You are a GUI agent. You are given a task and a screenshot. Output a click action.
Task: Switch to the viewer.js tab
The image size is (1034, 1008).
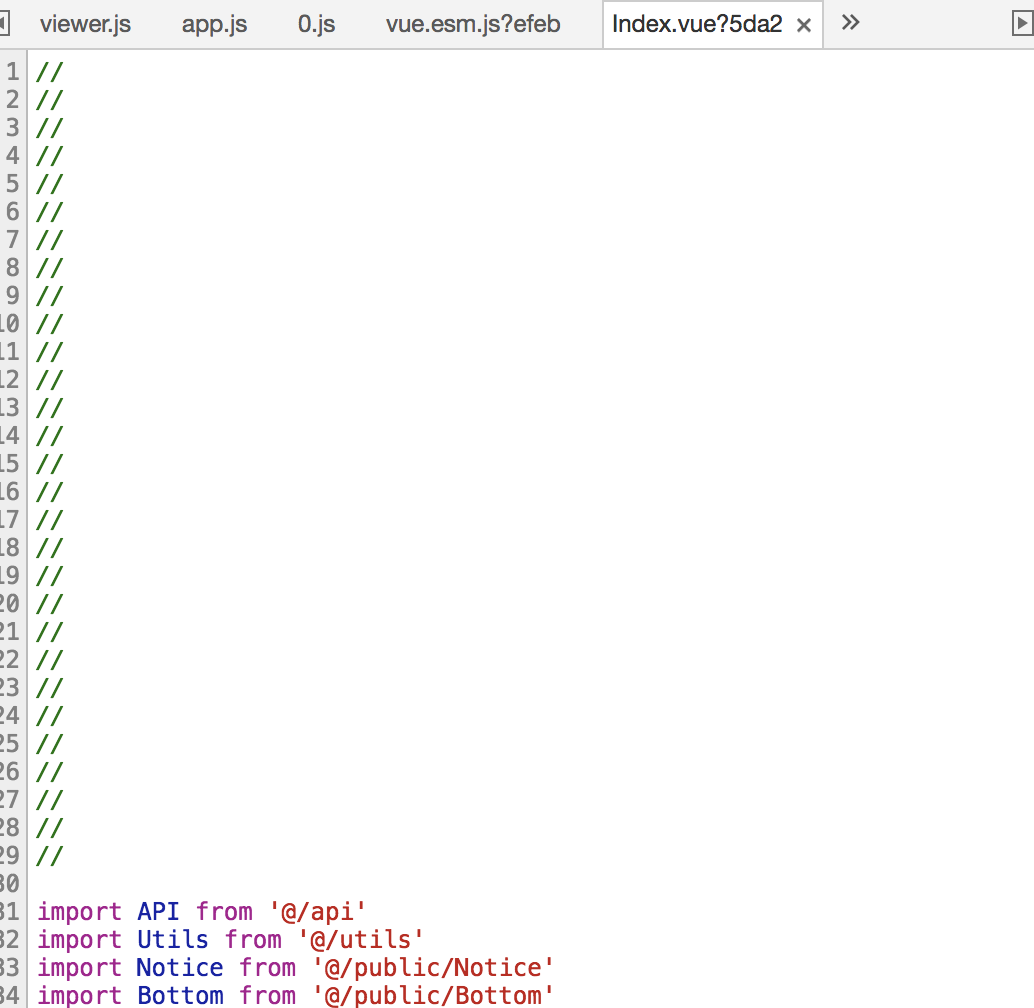point(85,24)
